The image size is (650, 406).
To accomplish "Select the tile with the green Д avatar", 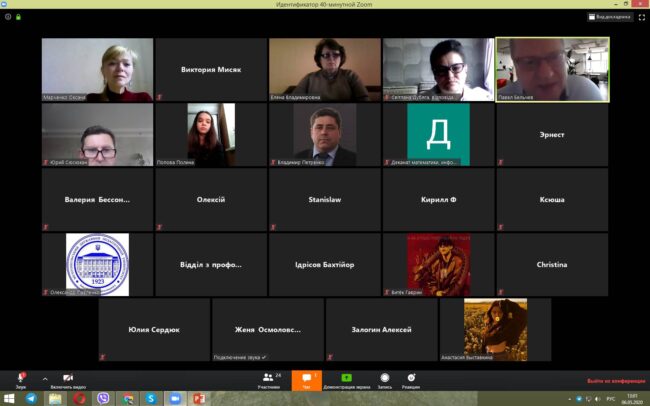I will click(x=438, y=134).
